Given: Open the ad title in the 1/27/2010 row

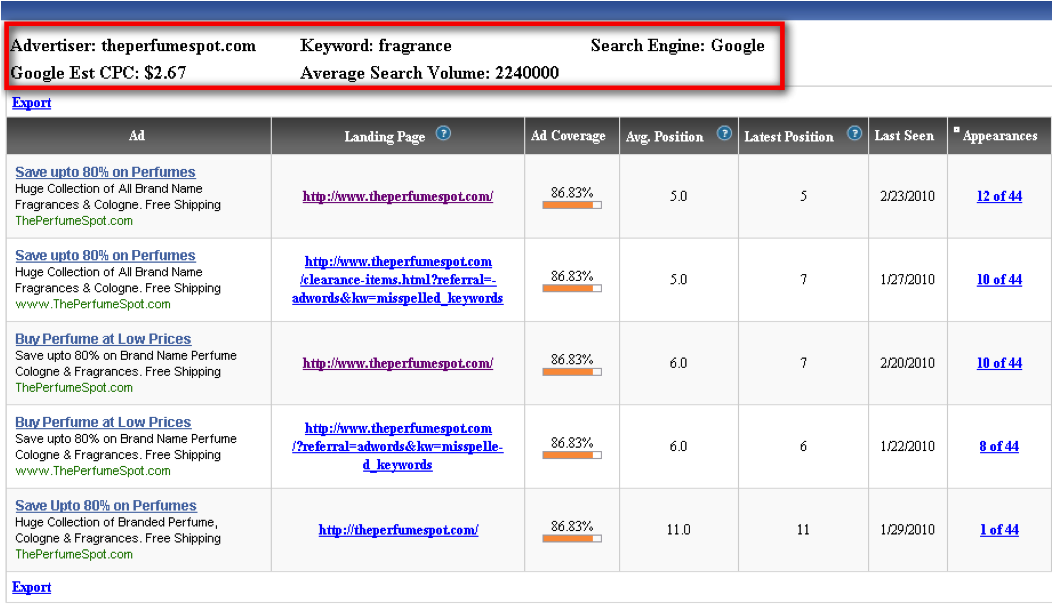Looking at the screenshot, I should pos(105,255).
